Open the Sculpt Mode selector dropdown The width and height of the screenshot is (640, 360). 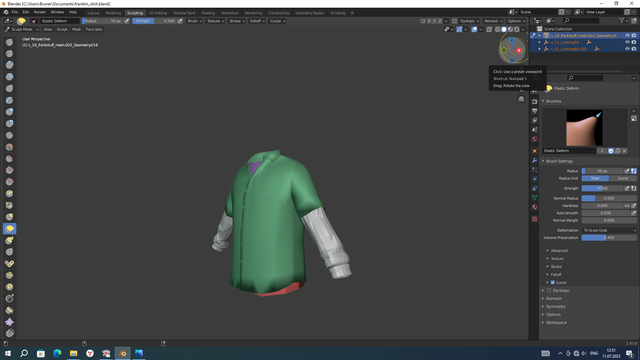coord(22,29)
